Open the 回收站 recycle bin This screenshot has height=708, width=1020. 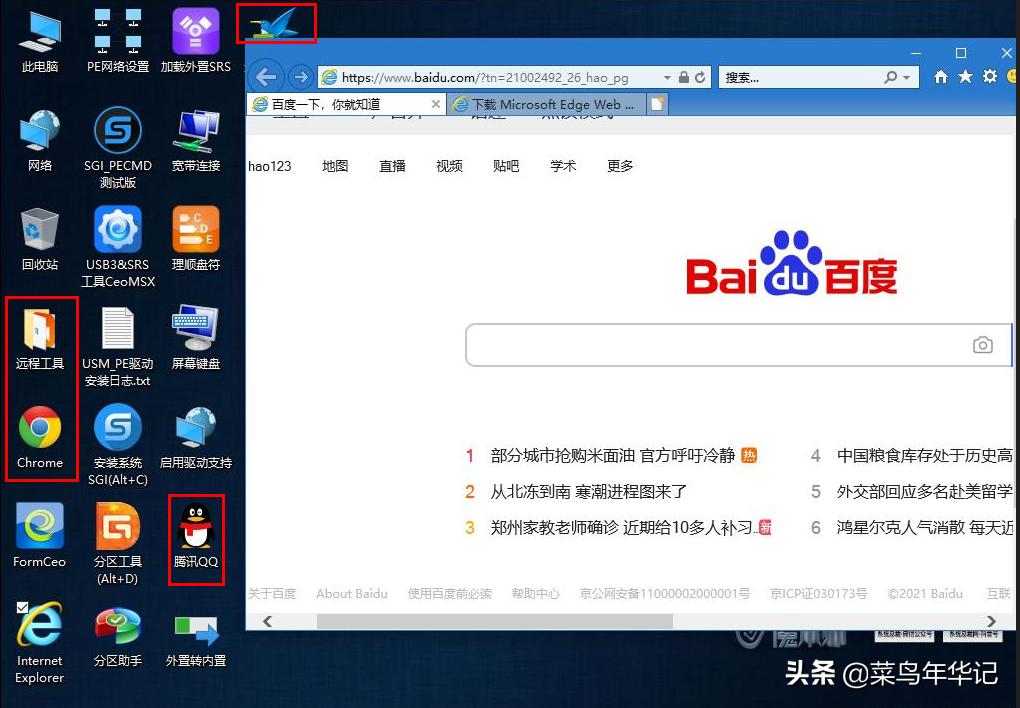coord(40,239)
